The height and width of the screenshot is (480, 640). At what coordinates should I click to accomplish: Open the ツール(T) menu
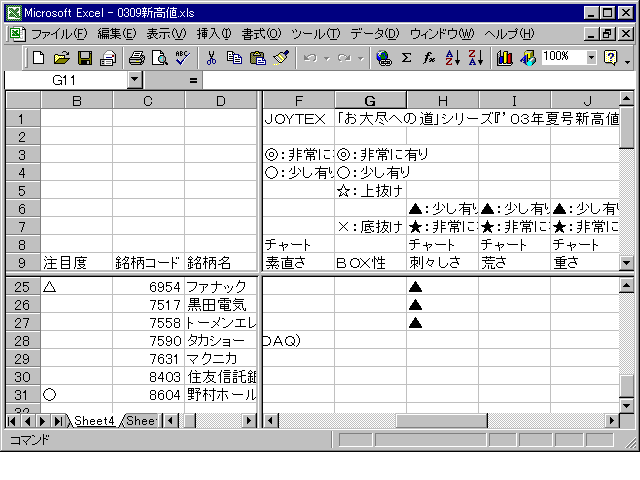pos(316,33)
